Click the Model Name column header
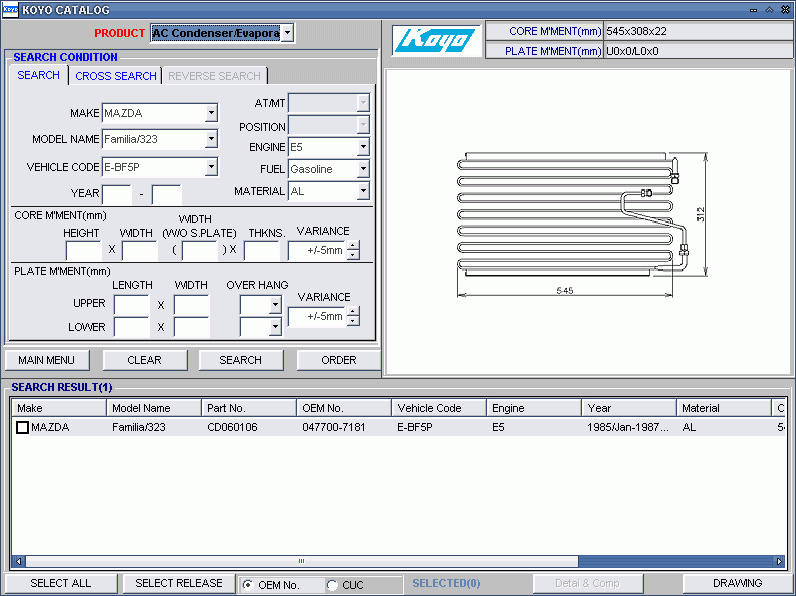The image size is (796, 596). click(x=154, y=408)
